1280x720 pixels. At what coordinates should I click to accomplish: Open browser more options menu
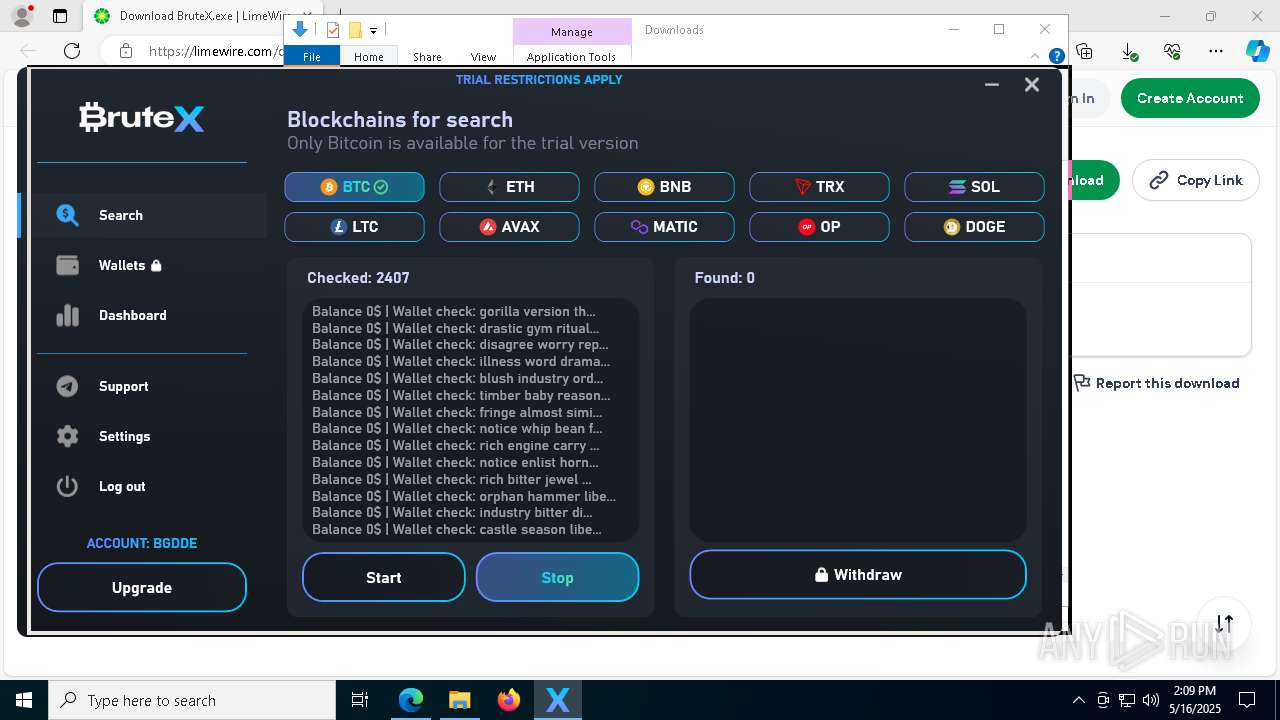[1216, 51]
